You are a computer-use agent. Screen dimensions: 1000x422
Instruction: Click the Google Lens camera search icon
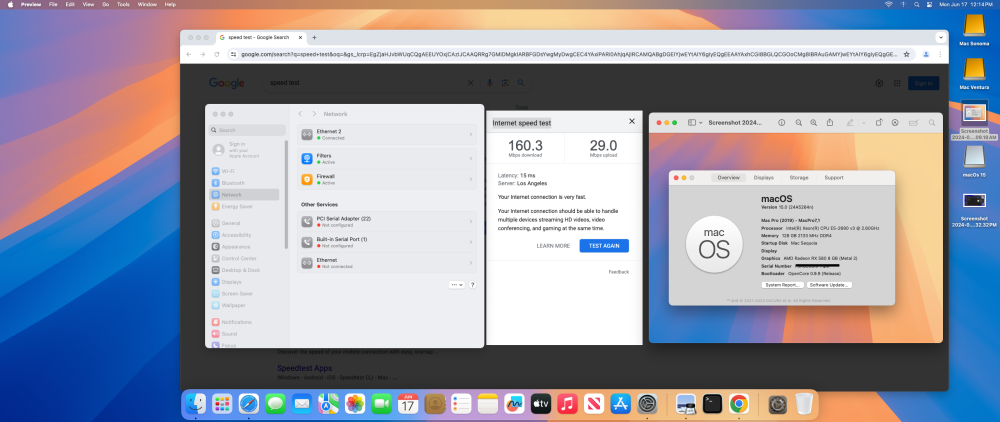coord(505,83)
